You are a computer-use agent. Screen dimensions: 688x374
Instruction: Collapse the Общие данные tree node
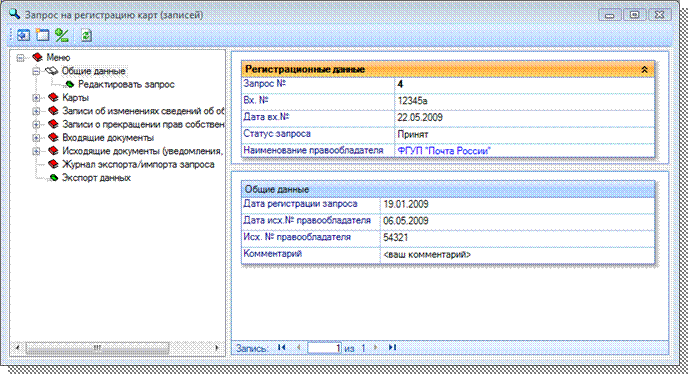tap(36, 71)
